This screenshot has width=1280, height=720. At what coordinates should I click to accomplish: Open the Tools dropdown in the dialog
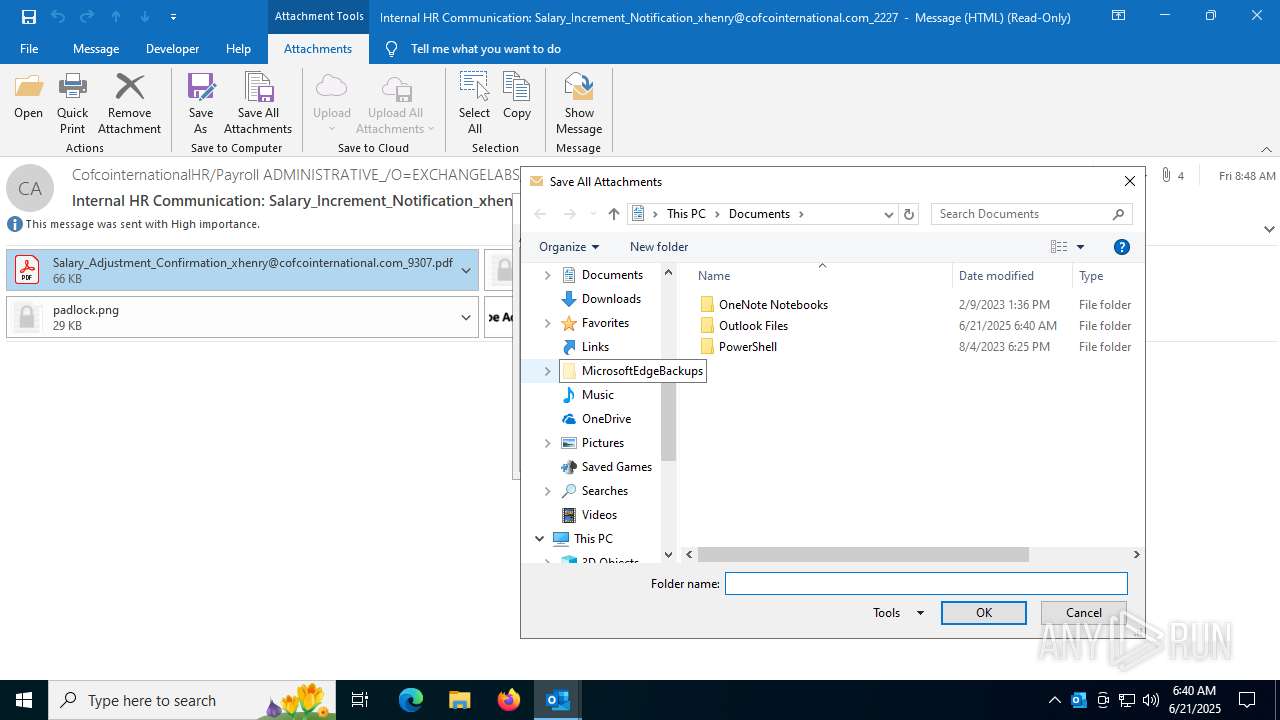pos(898,613)
